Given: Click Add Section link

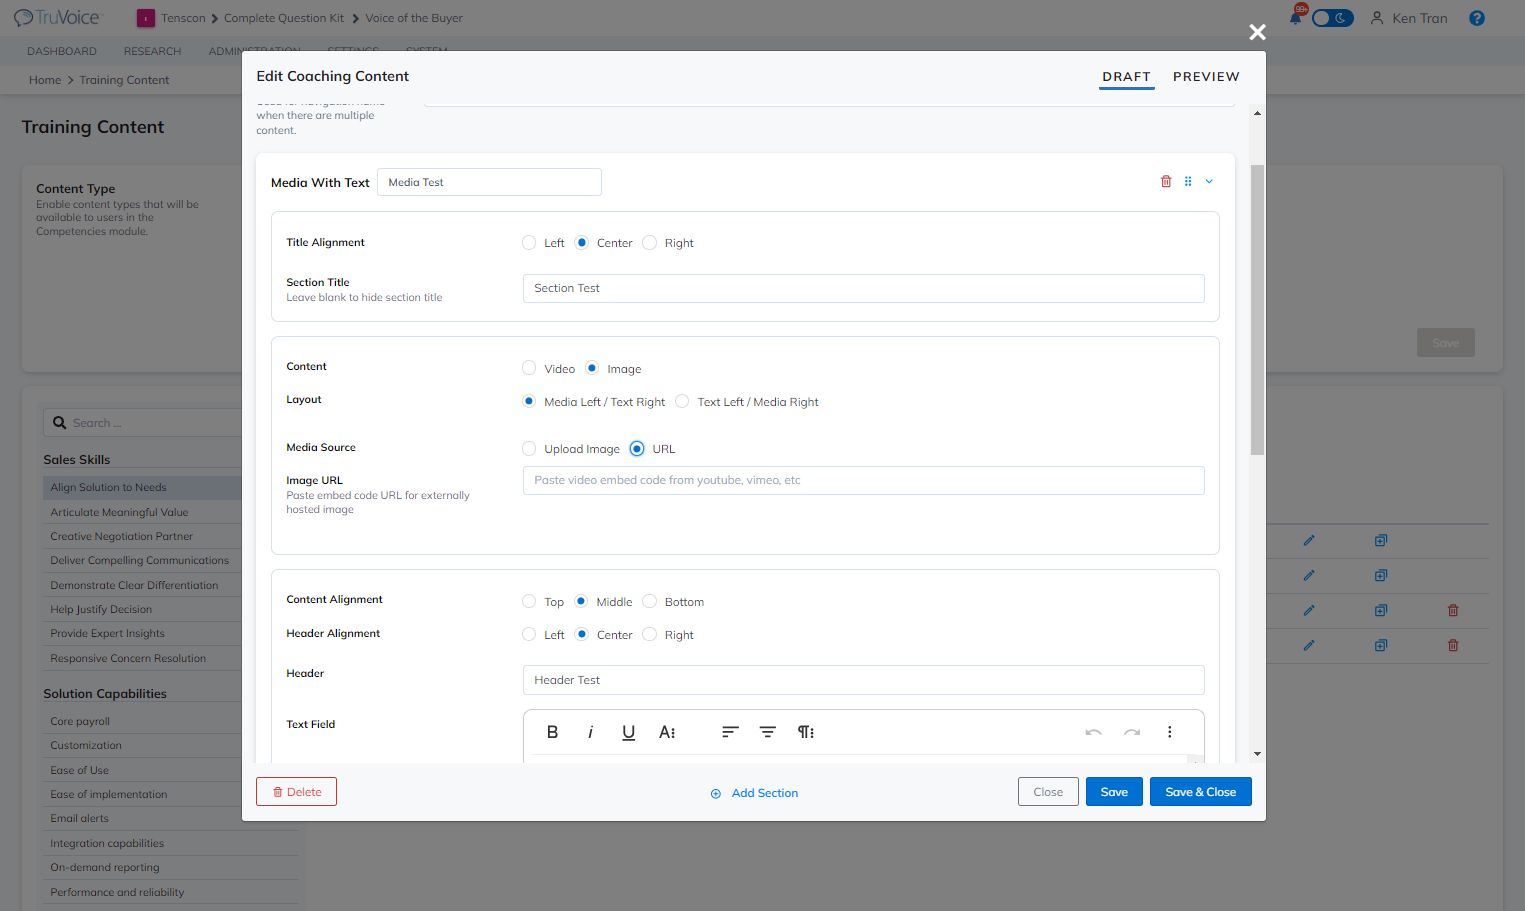Looking at the screenshot, I should click(754, 793).
